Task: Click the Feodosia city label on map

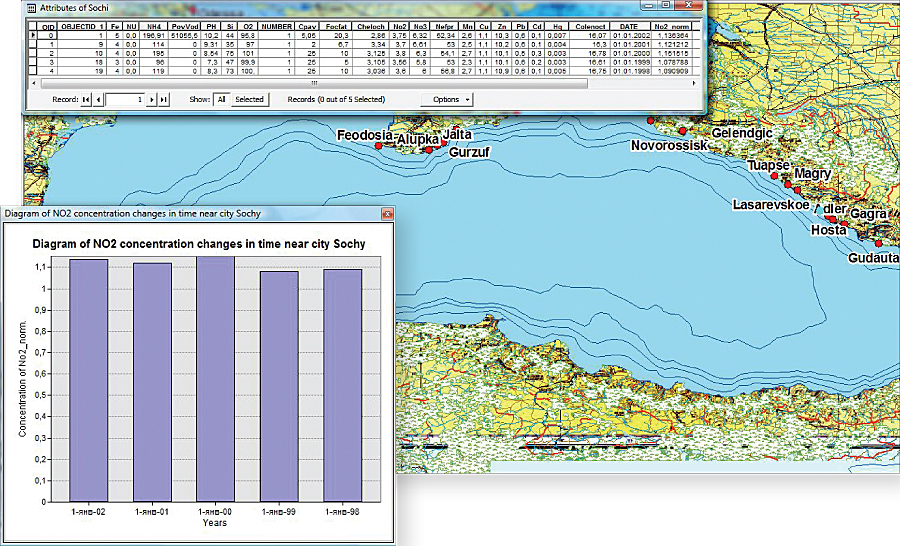Action: coord(365,135)
